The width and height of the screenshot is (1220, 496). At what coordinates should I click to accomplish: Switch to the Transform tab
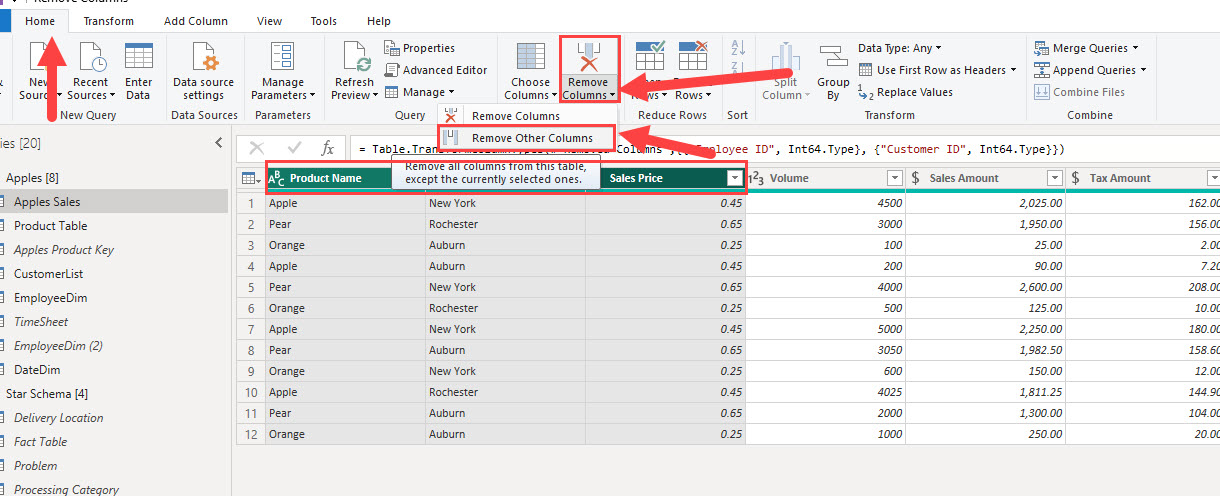click(108, 21)
